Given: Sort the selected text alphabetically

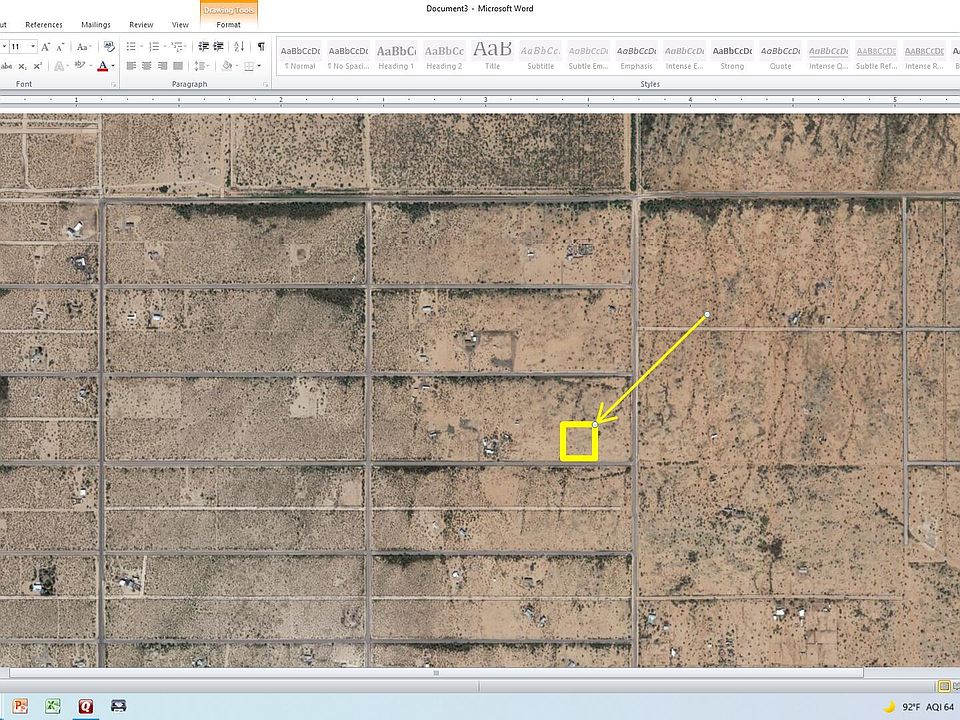Looking at the screenshot, I should (239, 47).
